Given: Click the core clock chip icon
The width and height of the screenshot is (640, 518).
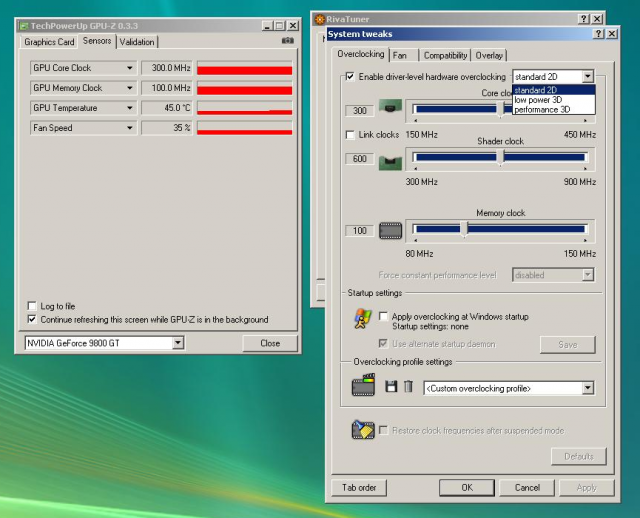Looking at the screenshot, I should coord(390,107).
